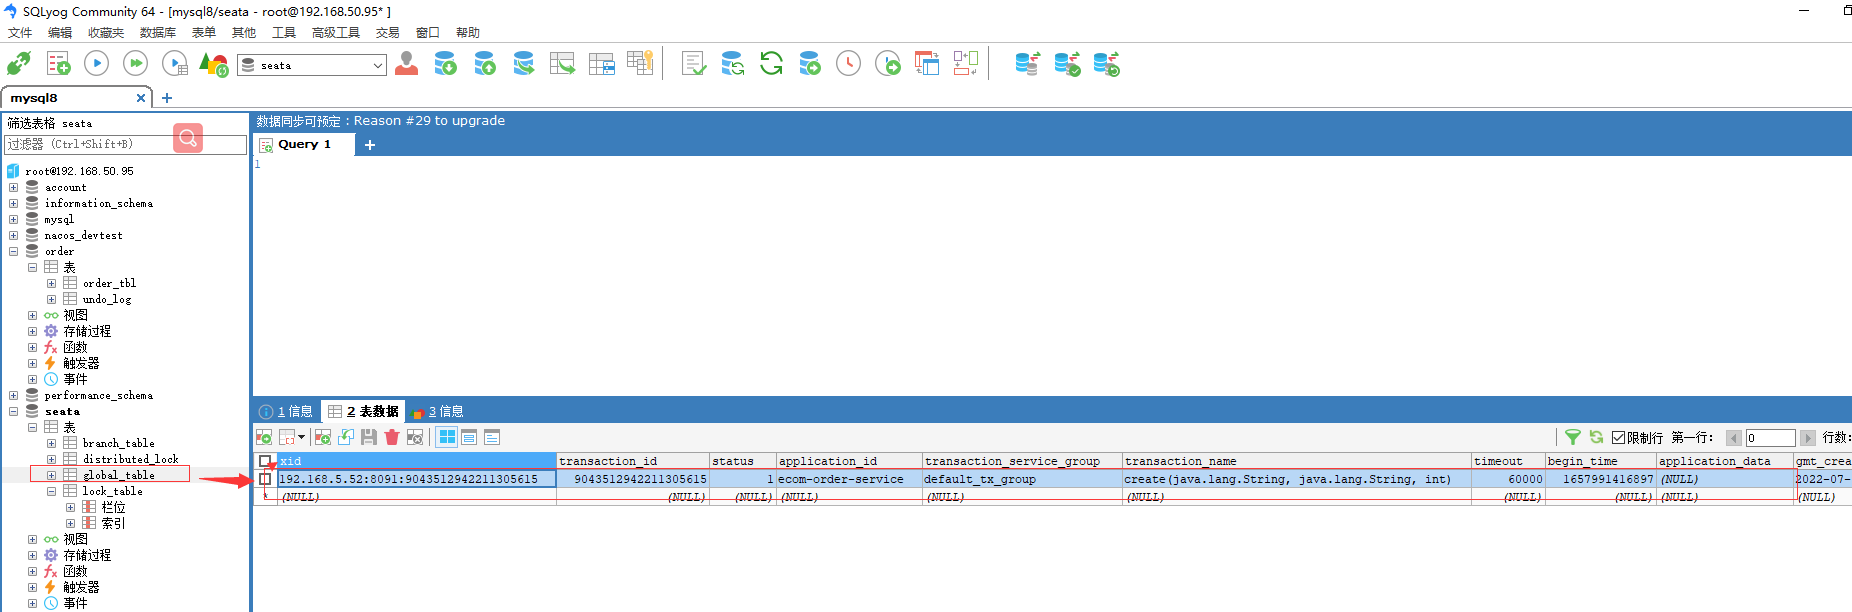Click the transaction_name column header
The height and width of the screenshot is (612, 1852).
(1296, 461)
